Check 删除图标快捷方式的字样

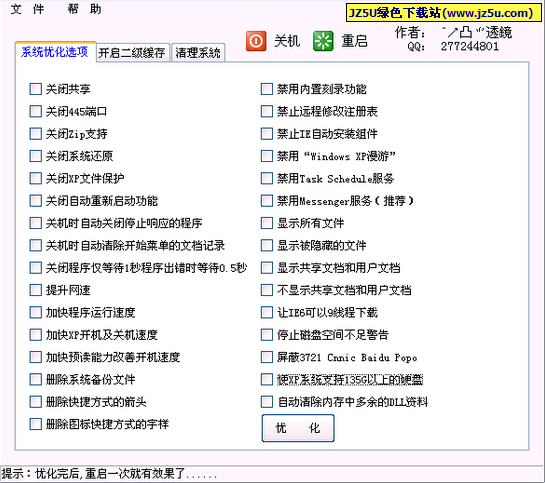[x=35, y=424]
